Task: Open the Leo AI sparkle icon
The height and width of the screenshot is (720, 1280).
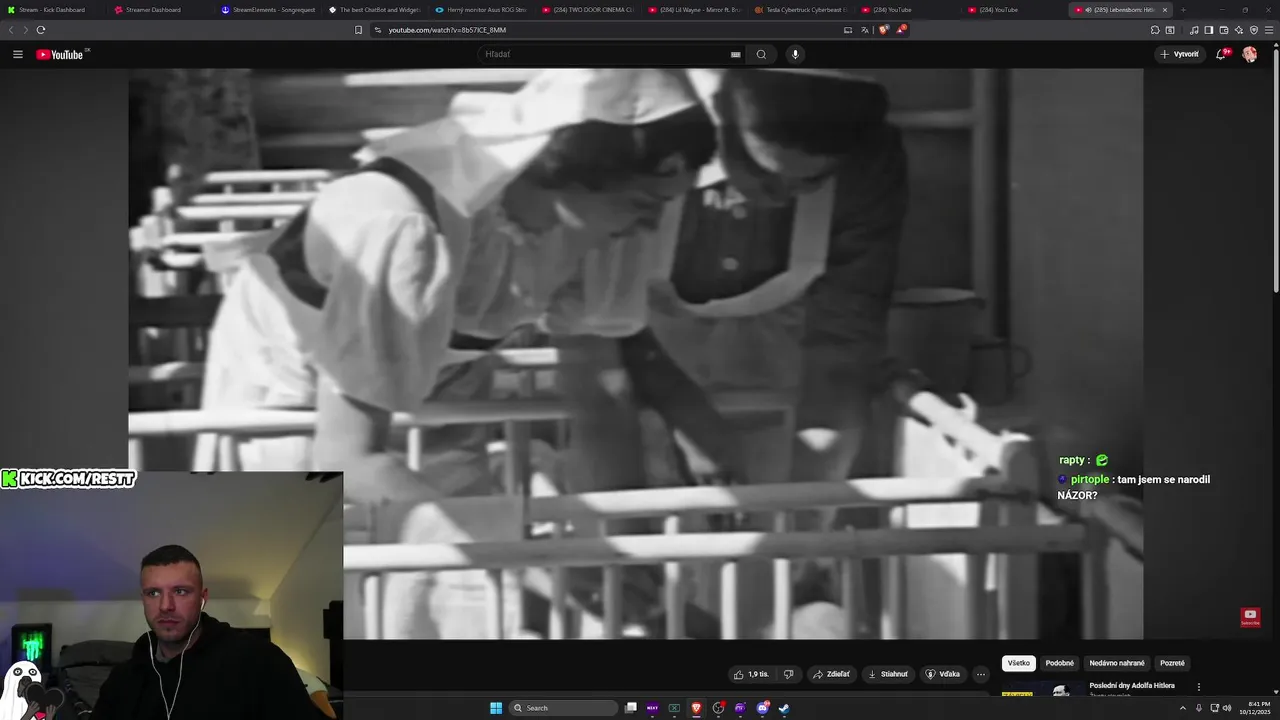Action: [1239, 30]
